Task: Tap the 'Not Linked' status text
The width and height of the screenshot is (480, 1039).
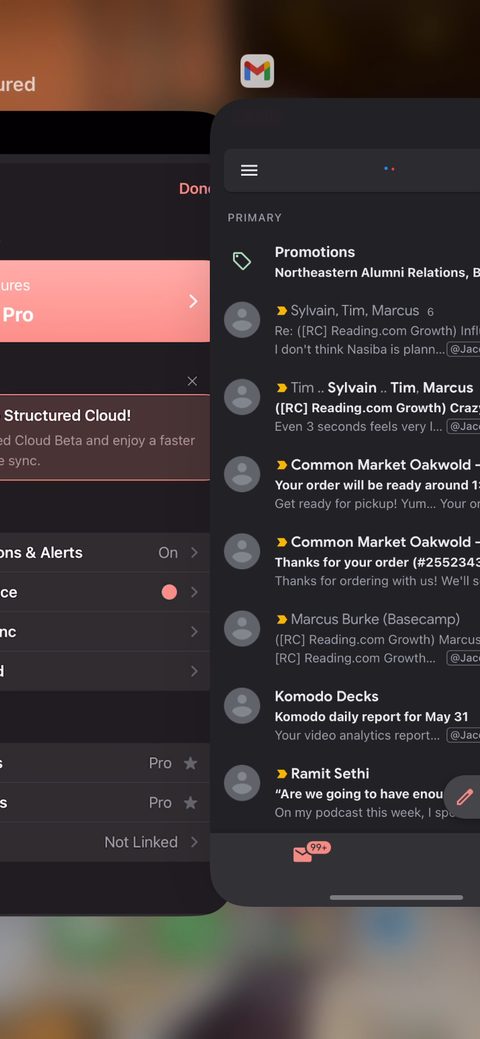Action: pos(141,842)
